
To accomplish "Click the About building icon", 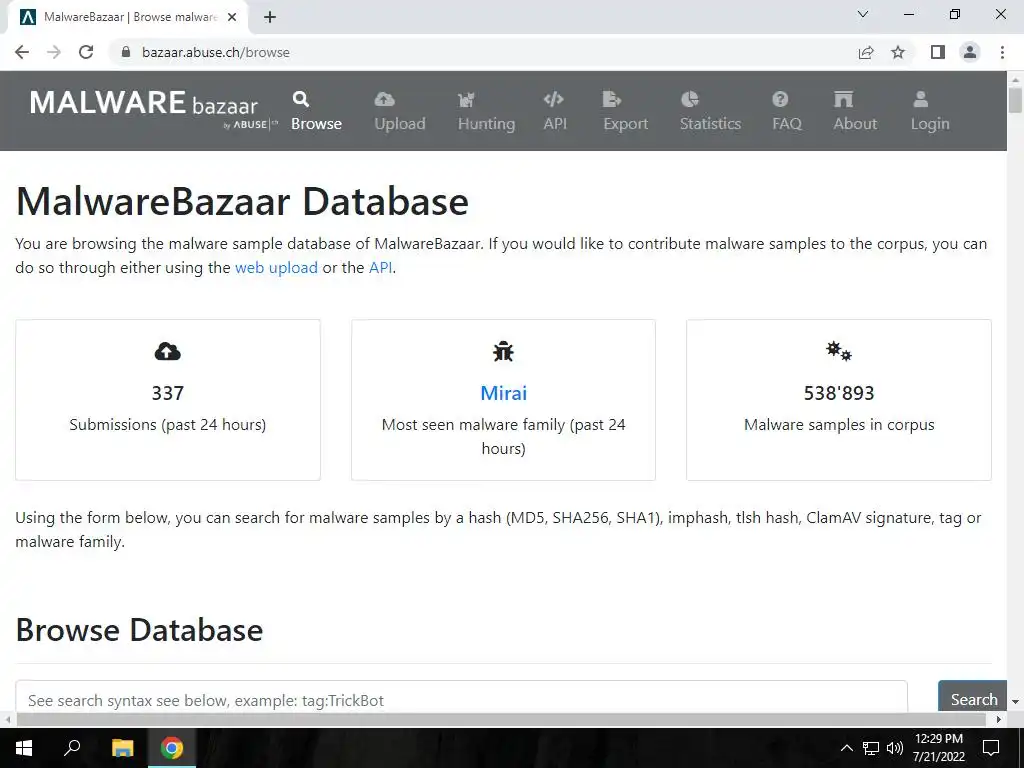I will click(843, 99).
